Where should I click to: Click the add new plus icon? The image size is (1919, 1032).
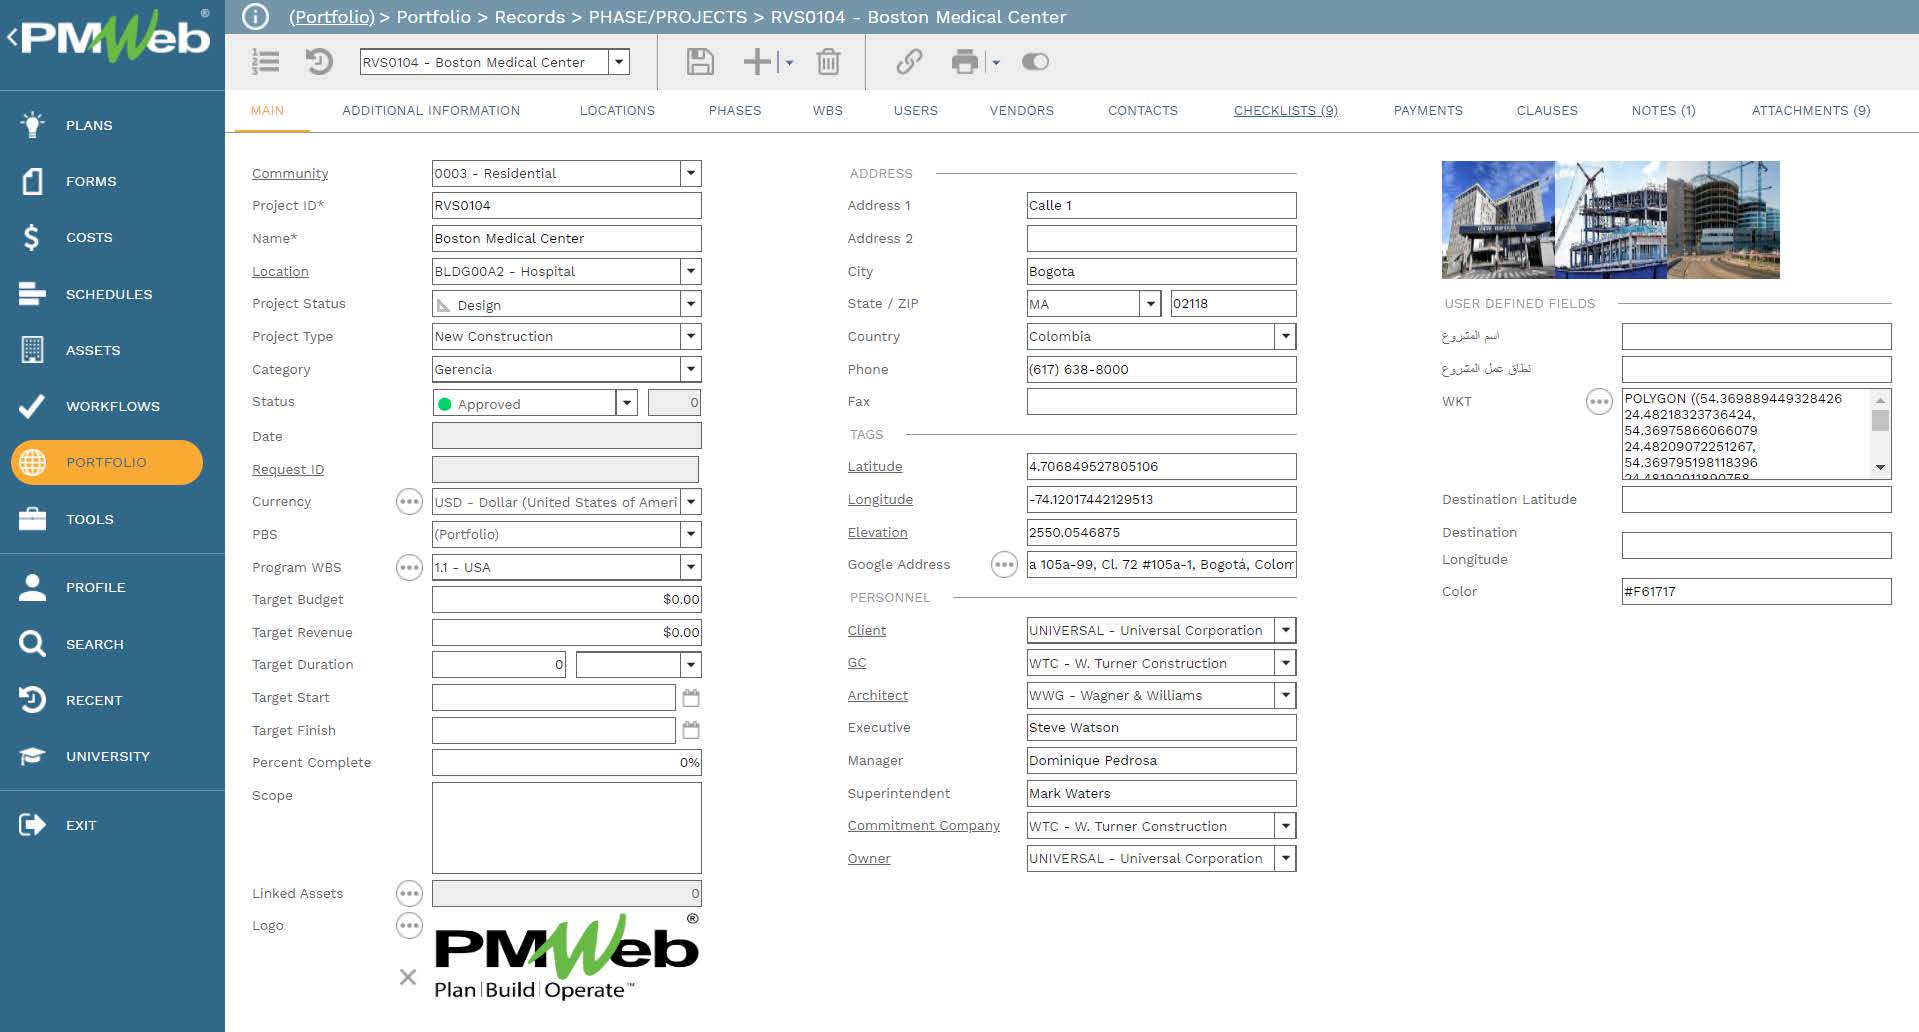point(757,62)
